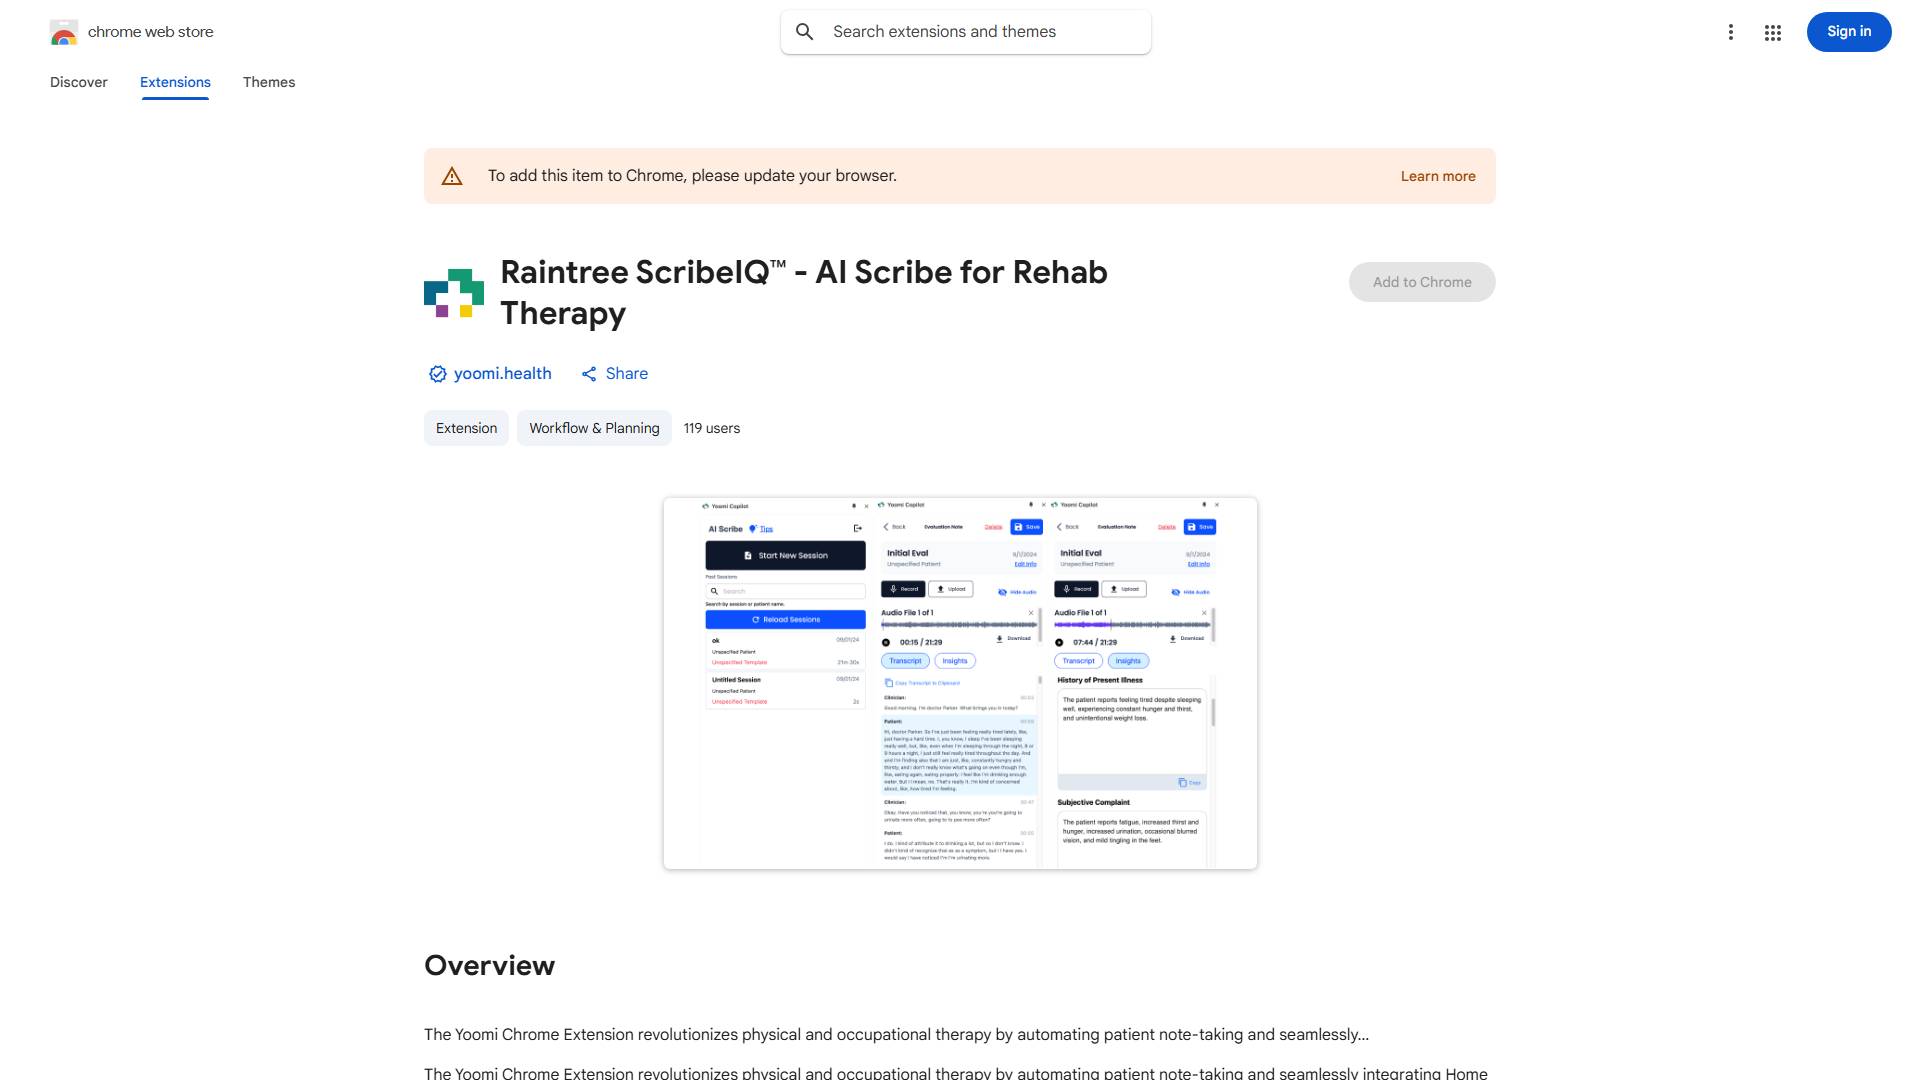Click the Raintree ScribeIQ extension logo
Viewport: 1920px width, 1080px height.
[453, 295]
